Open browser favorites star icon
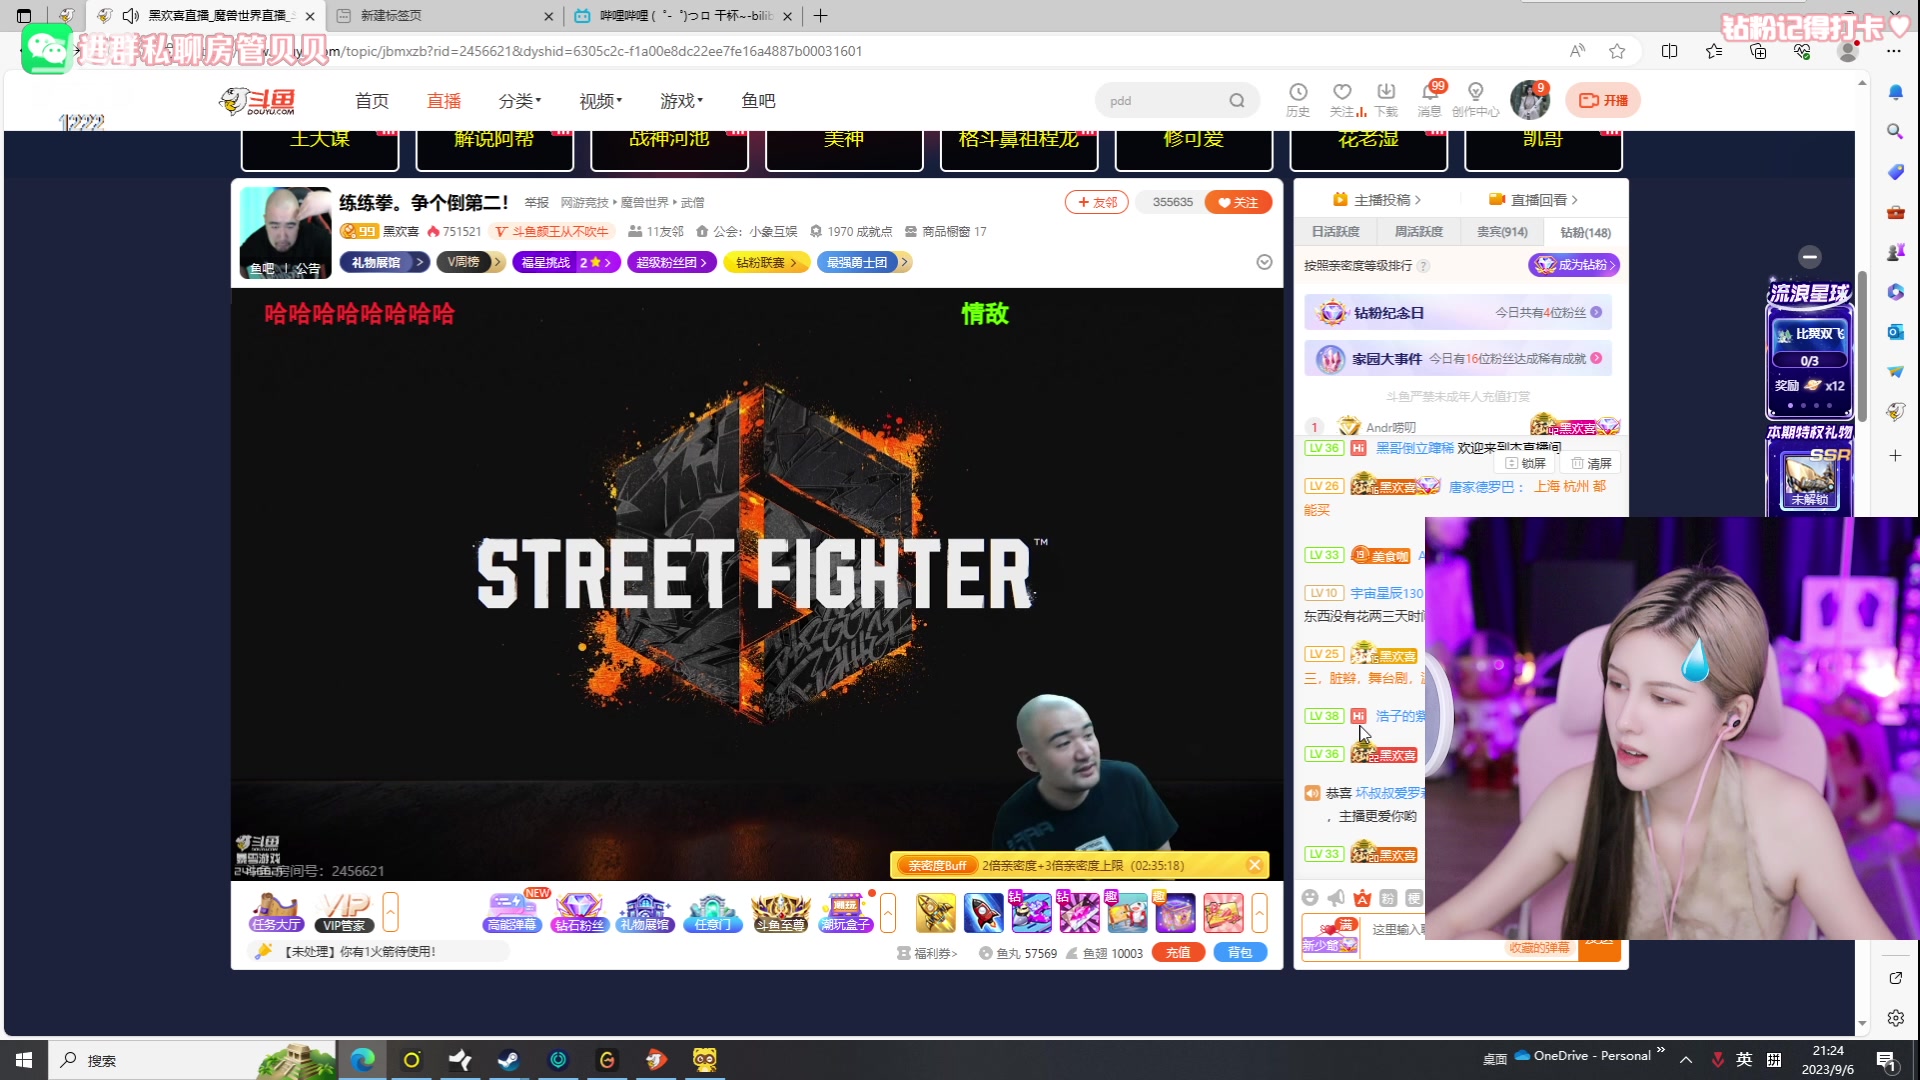This screenshot has width=1920, height=1080. pos(1617,51)
